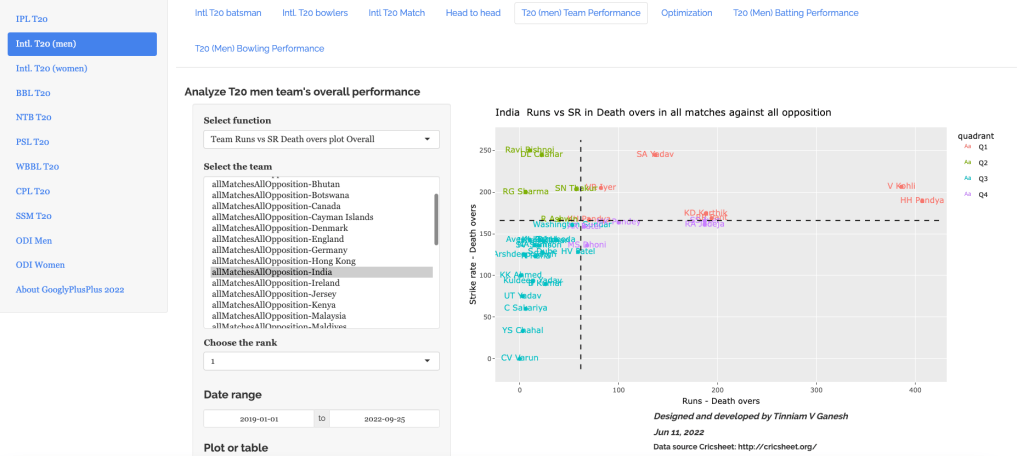Click the team list scrollbar
Viewport: 1023px width, 456px height.
tap(435, 218)
